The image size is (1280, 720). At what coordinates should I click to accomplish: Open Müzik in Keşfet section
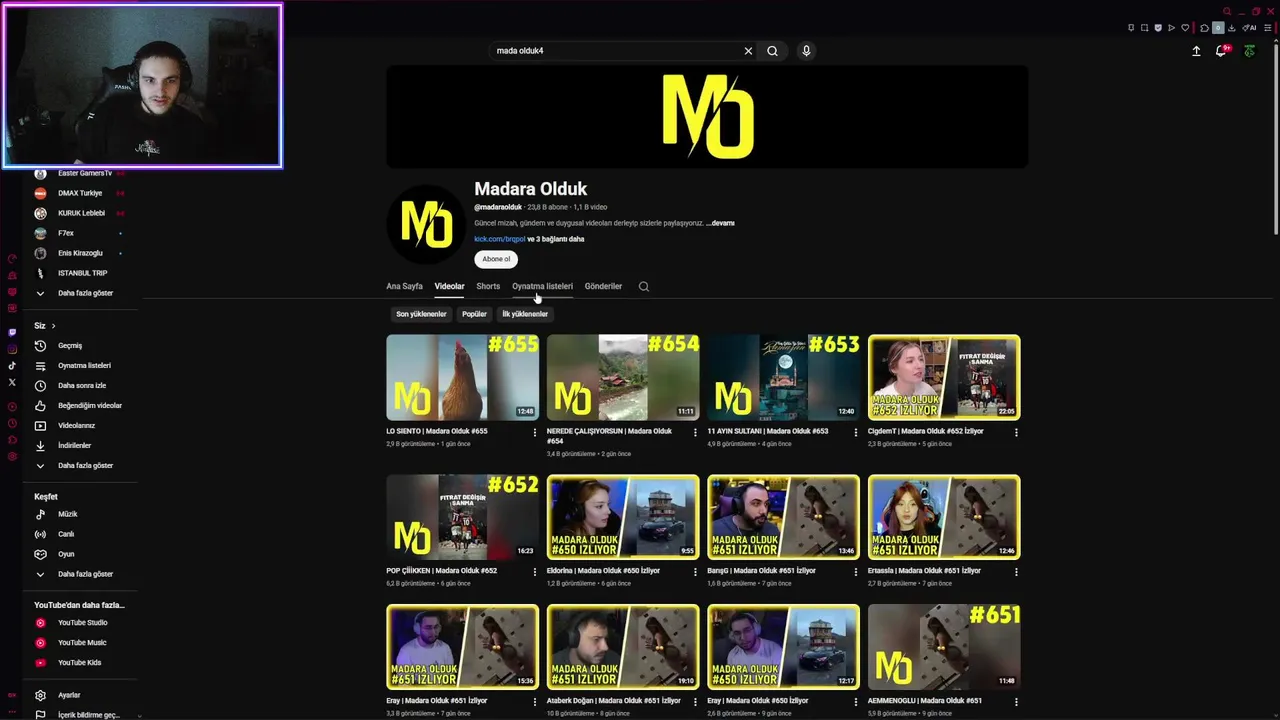(66, 514)
